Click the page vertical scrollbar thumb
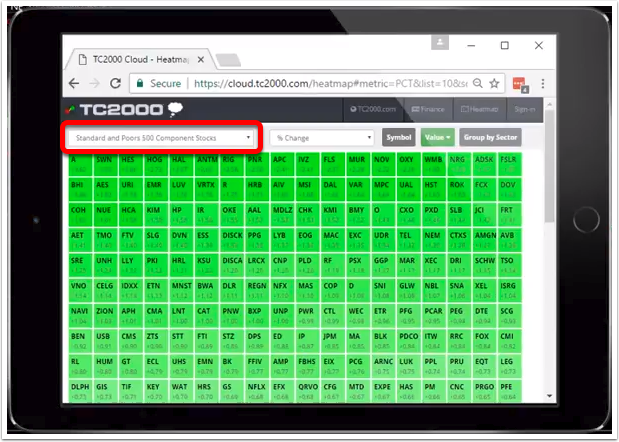 coord(549,166)
